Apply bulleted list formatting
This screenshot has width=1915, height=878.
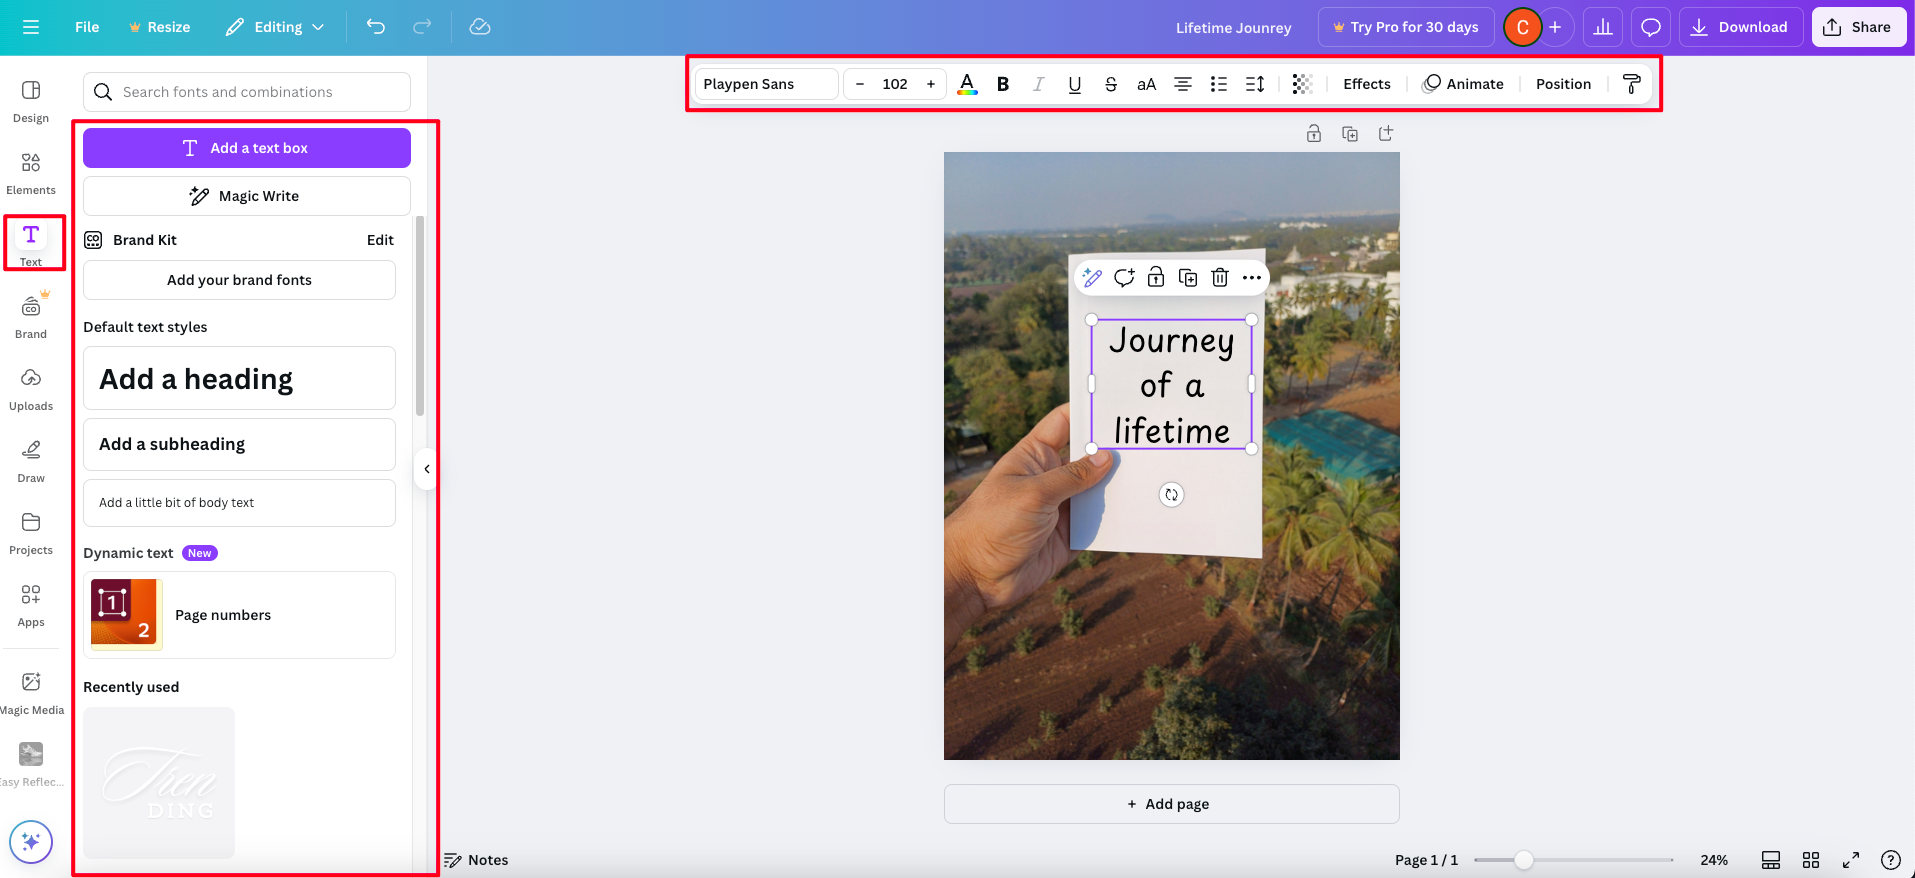[1219, 84]
